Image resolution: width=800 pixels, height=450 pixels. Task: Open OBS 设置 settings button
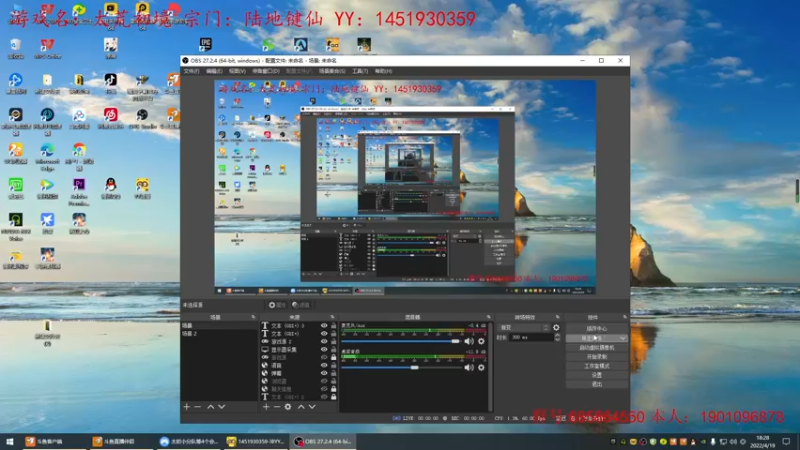[x=596, y=375]
